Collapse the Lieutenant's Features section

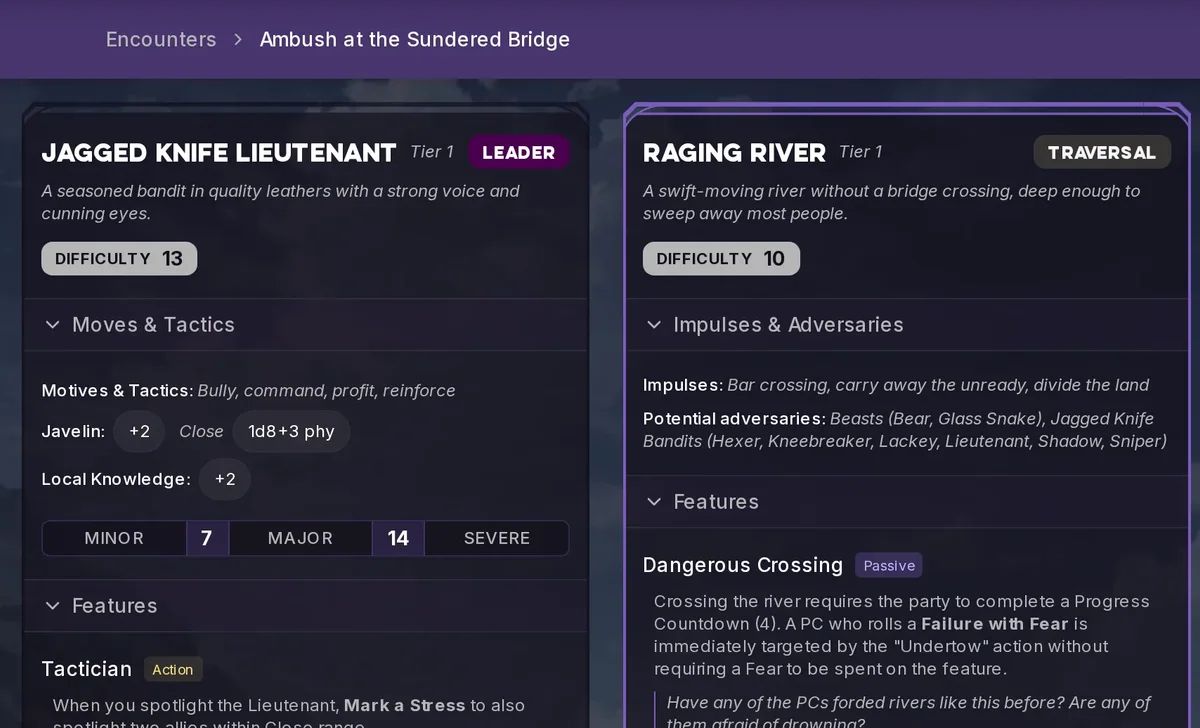[305, 605]
